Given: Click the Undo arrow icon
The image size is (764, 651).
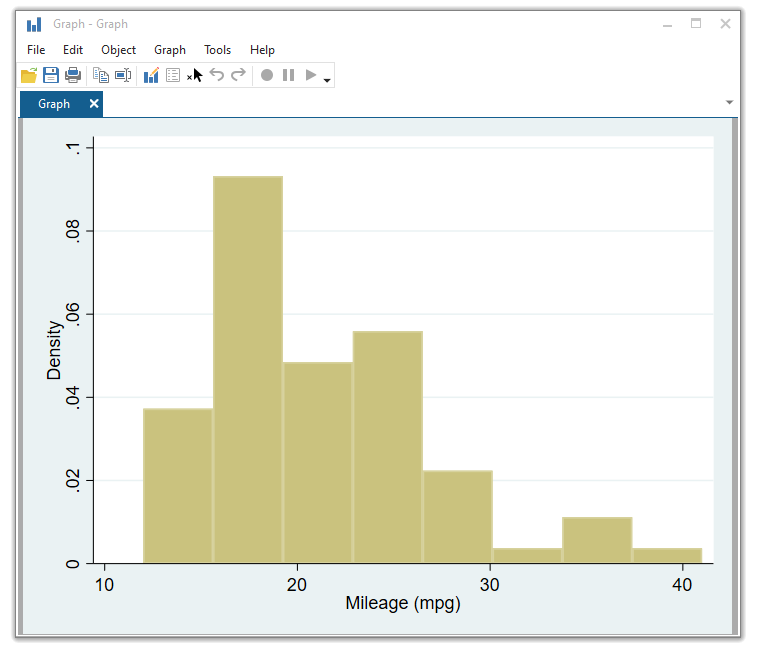Looking at the screenshot, I should tap(217, 75).
